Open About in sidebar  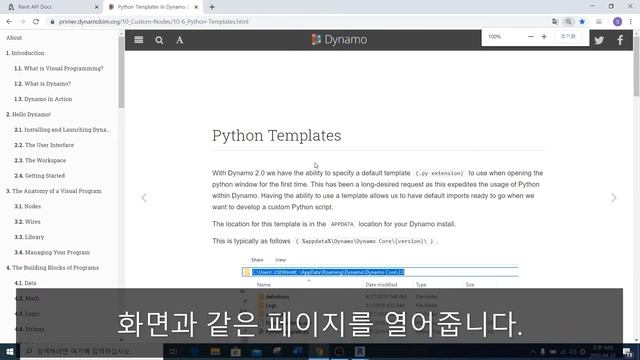point(14,38)
